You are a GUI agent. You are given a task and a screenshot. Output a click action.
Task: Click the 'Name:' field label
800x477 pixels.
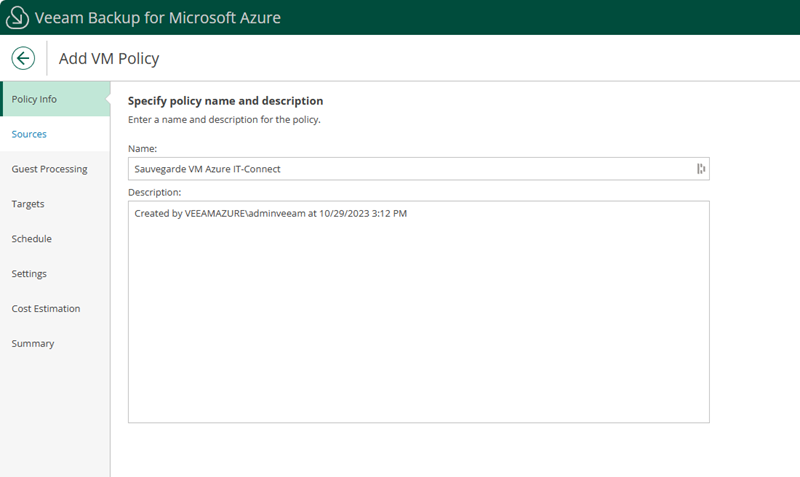point(142,148)
